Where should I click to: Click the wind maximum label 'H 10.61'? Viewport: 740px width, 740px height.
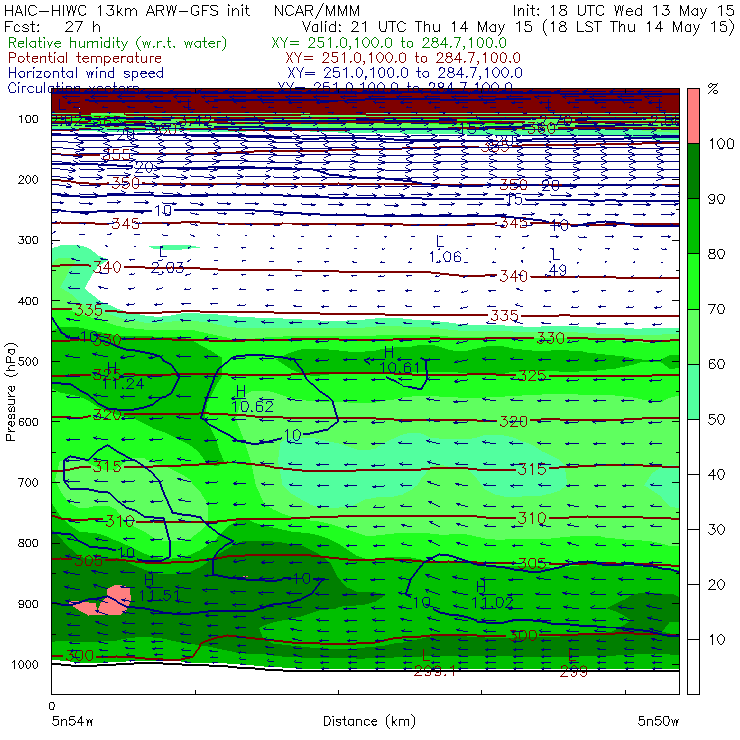coord(399,360)
